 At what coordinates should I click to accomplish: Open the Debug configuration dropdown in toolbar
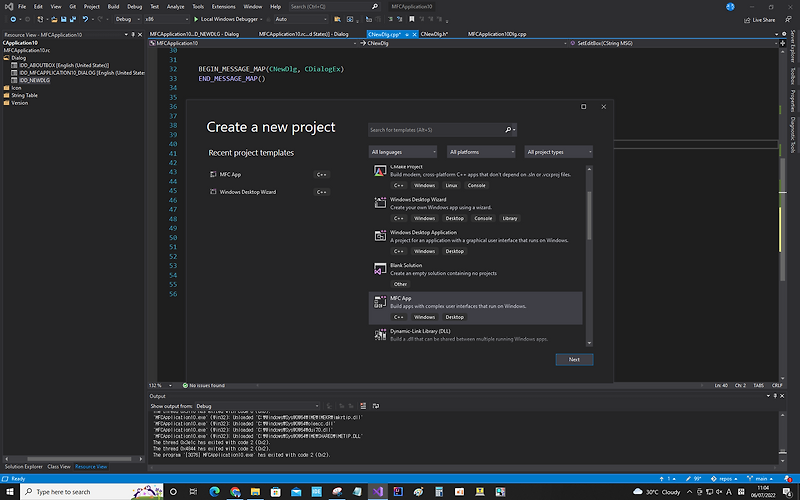[128, 19]
